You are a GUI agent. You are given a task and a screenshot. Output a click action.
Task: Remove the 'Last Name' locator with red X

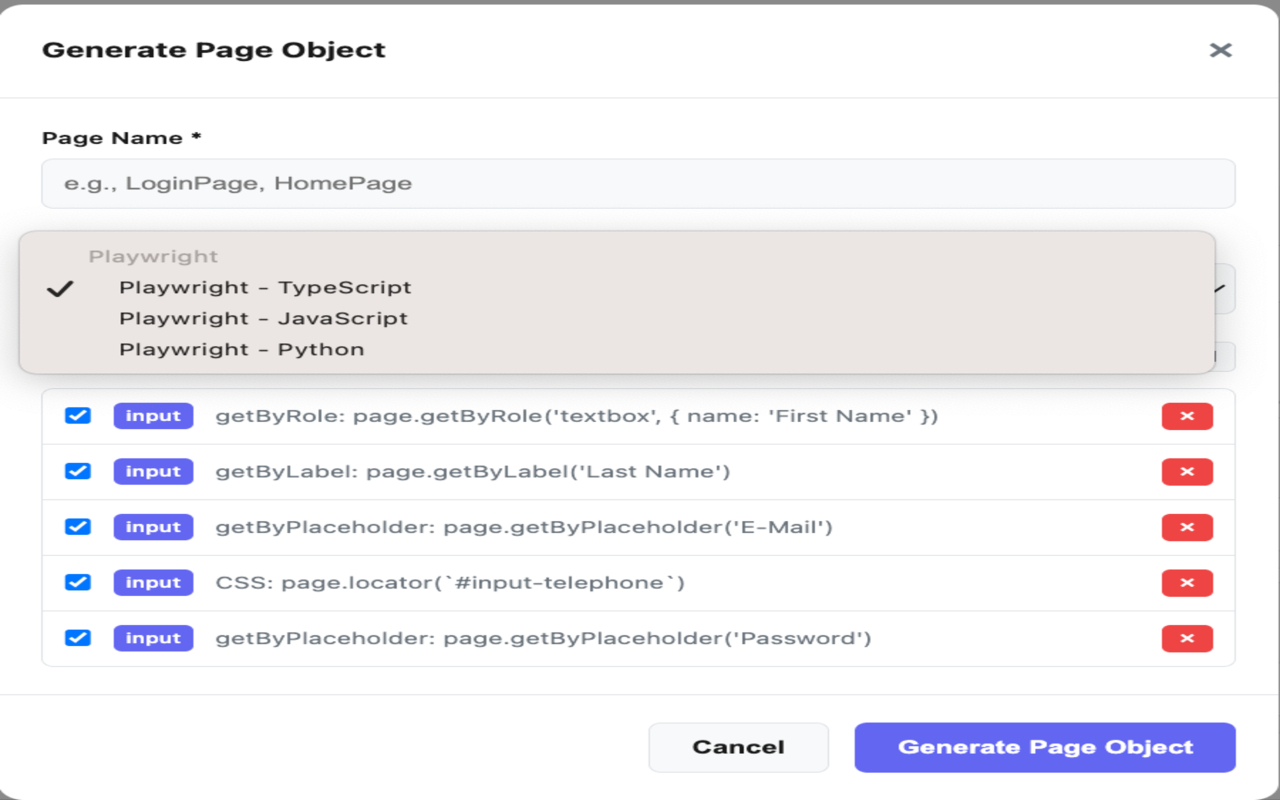pos(1187,471)
